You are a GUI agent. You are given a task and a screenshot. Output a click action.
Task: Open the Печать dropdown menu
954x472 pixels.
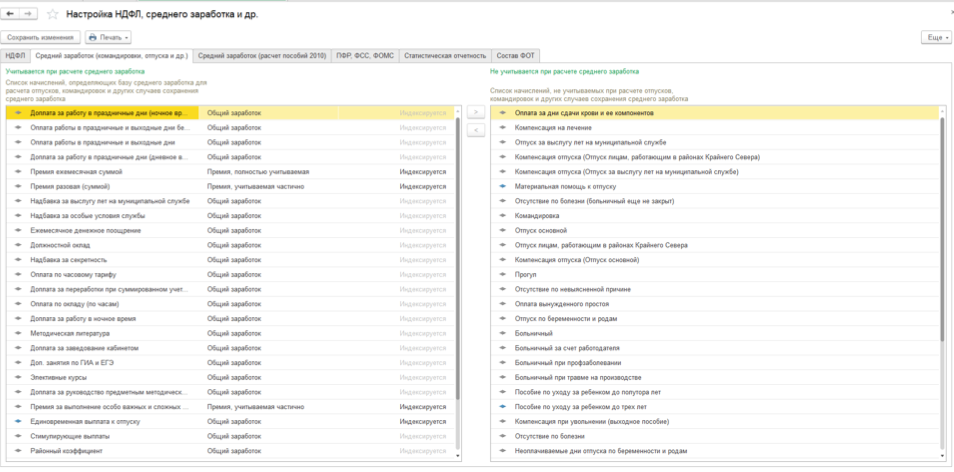(x=108, y=38)
